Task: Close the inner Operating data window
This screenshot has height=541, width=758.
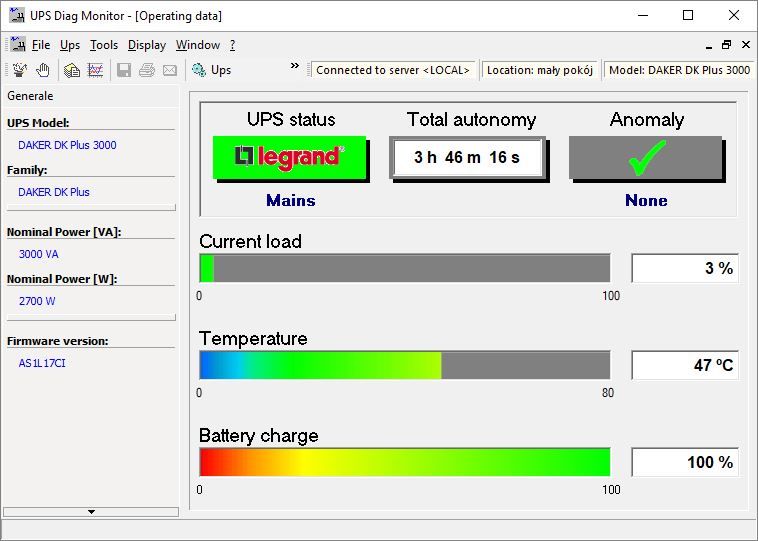Action: coord(746,45)
